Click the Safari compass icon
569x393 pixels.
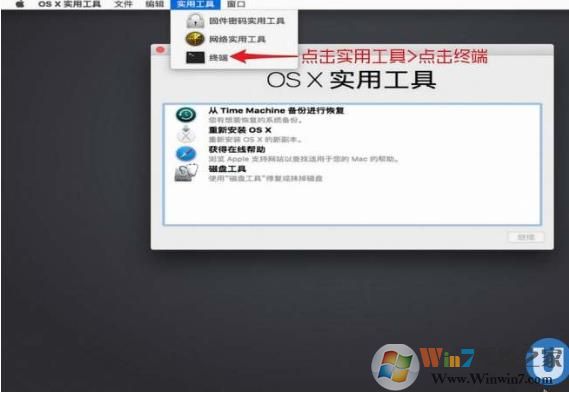[186, 154]
